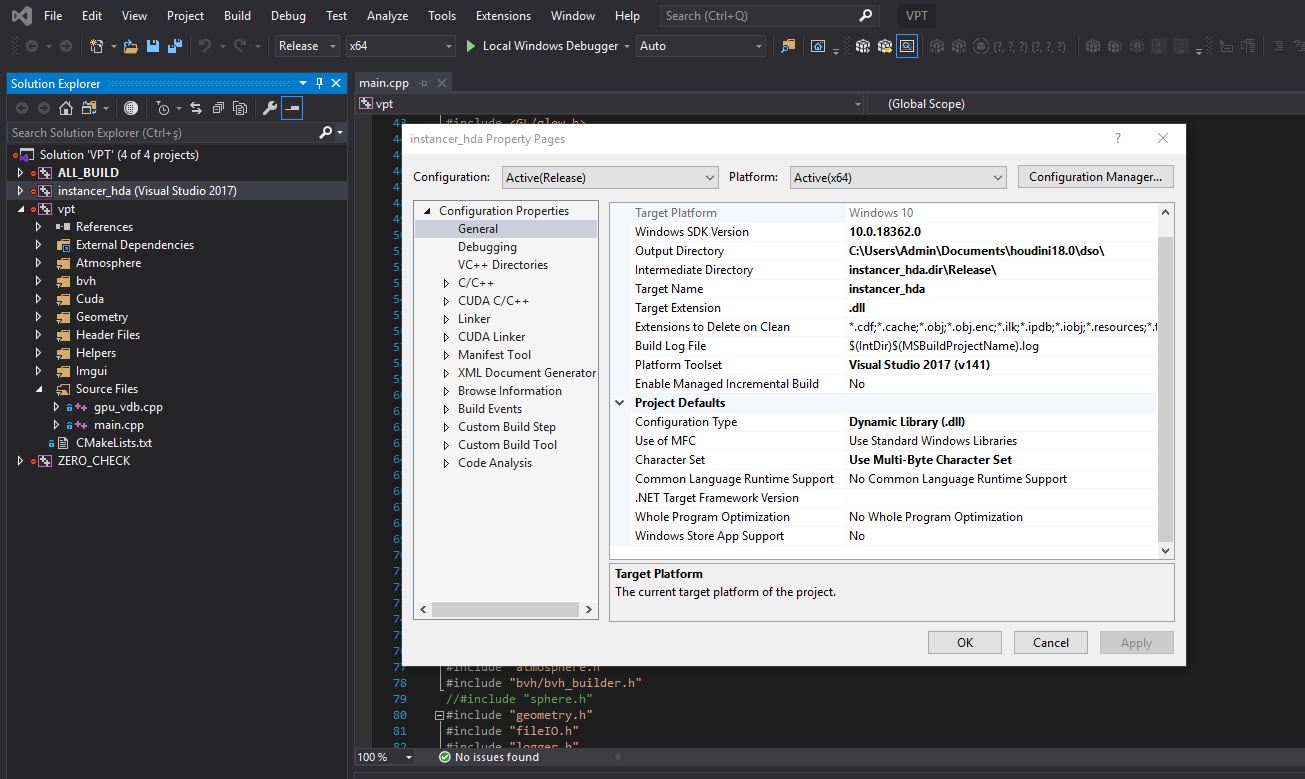This screenshot has width=1305, height=779.
Task: Click the Search Solution Explorer field
Action: tap(150, 132)
